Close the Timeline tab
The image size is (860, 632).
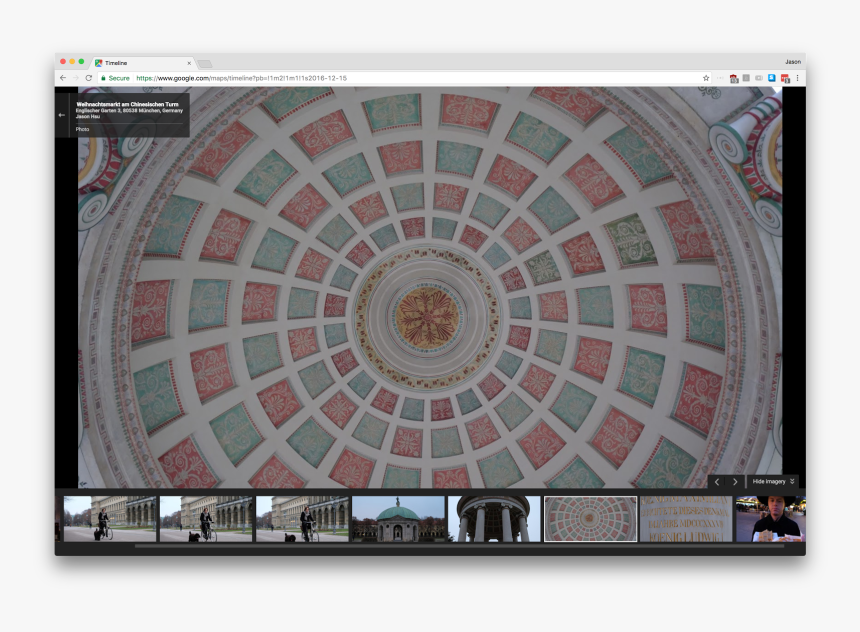click(189, 63)
